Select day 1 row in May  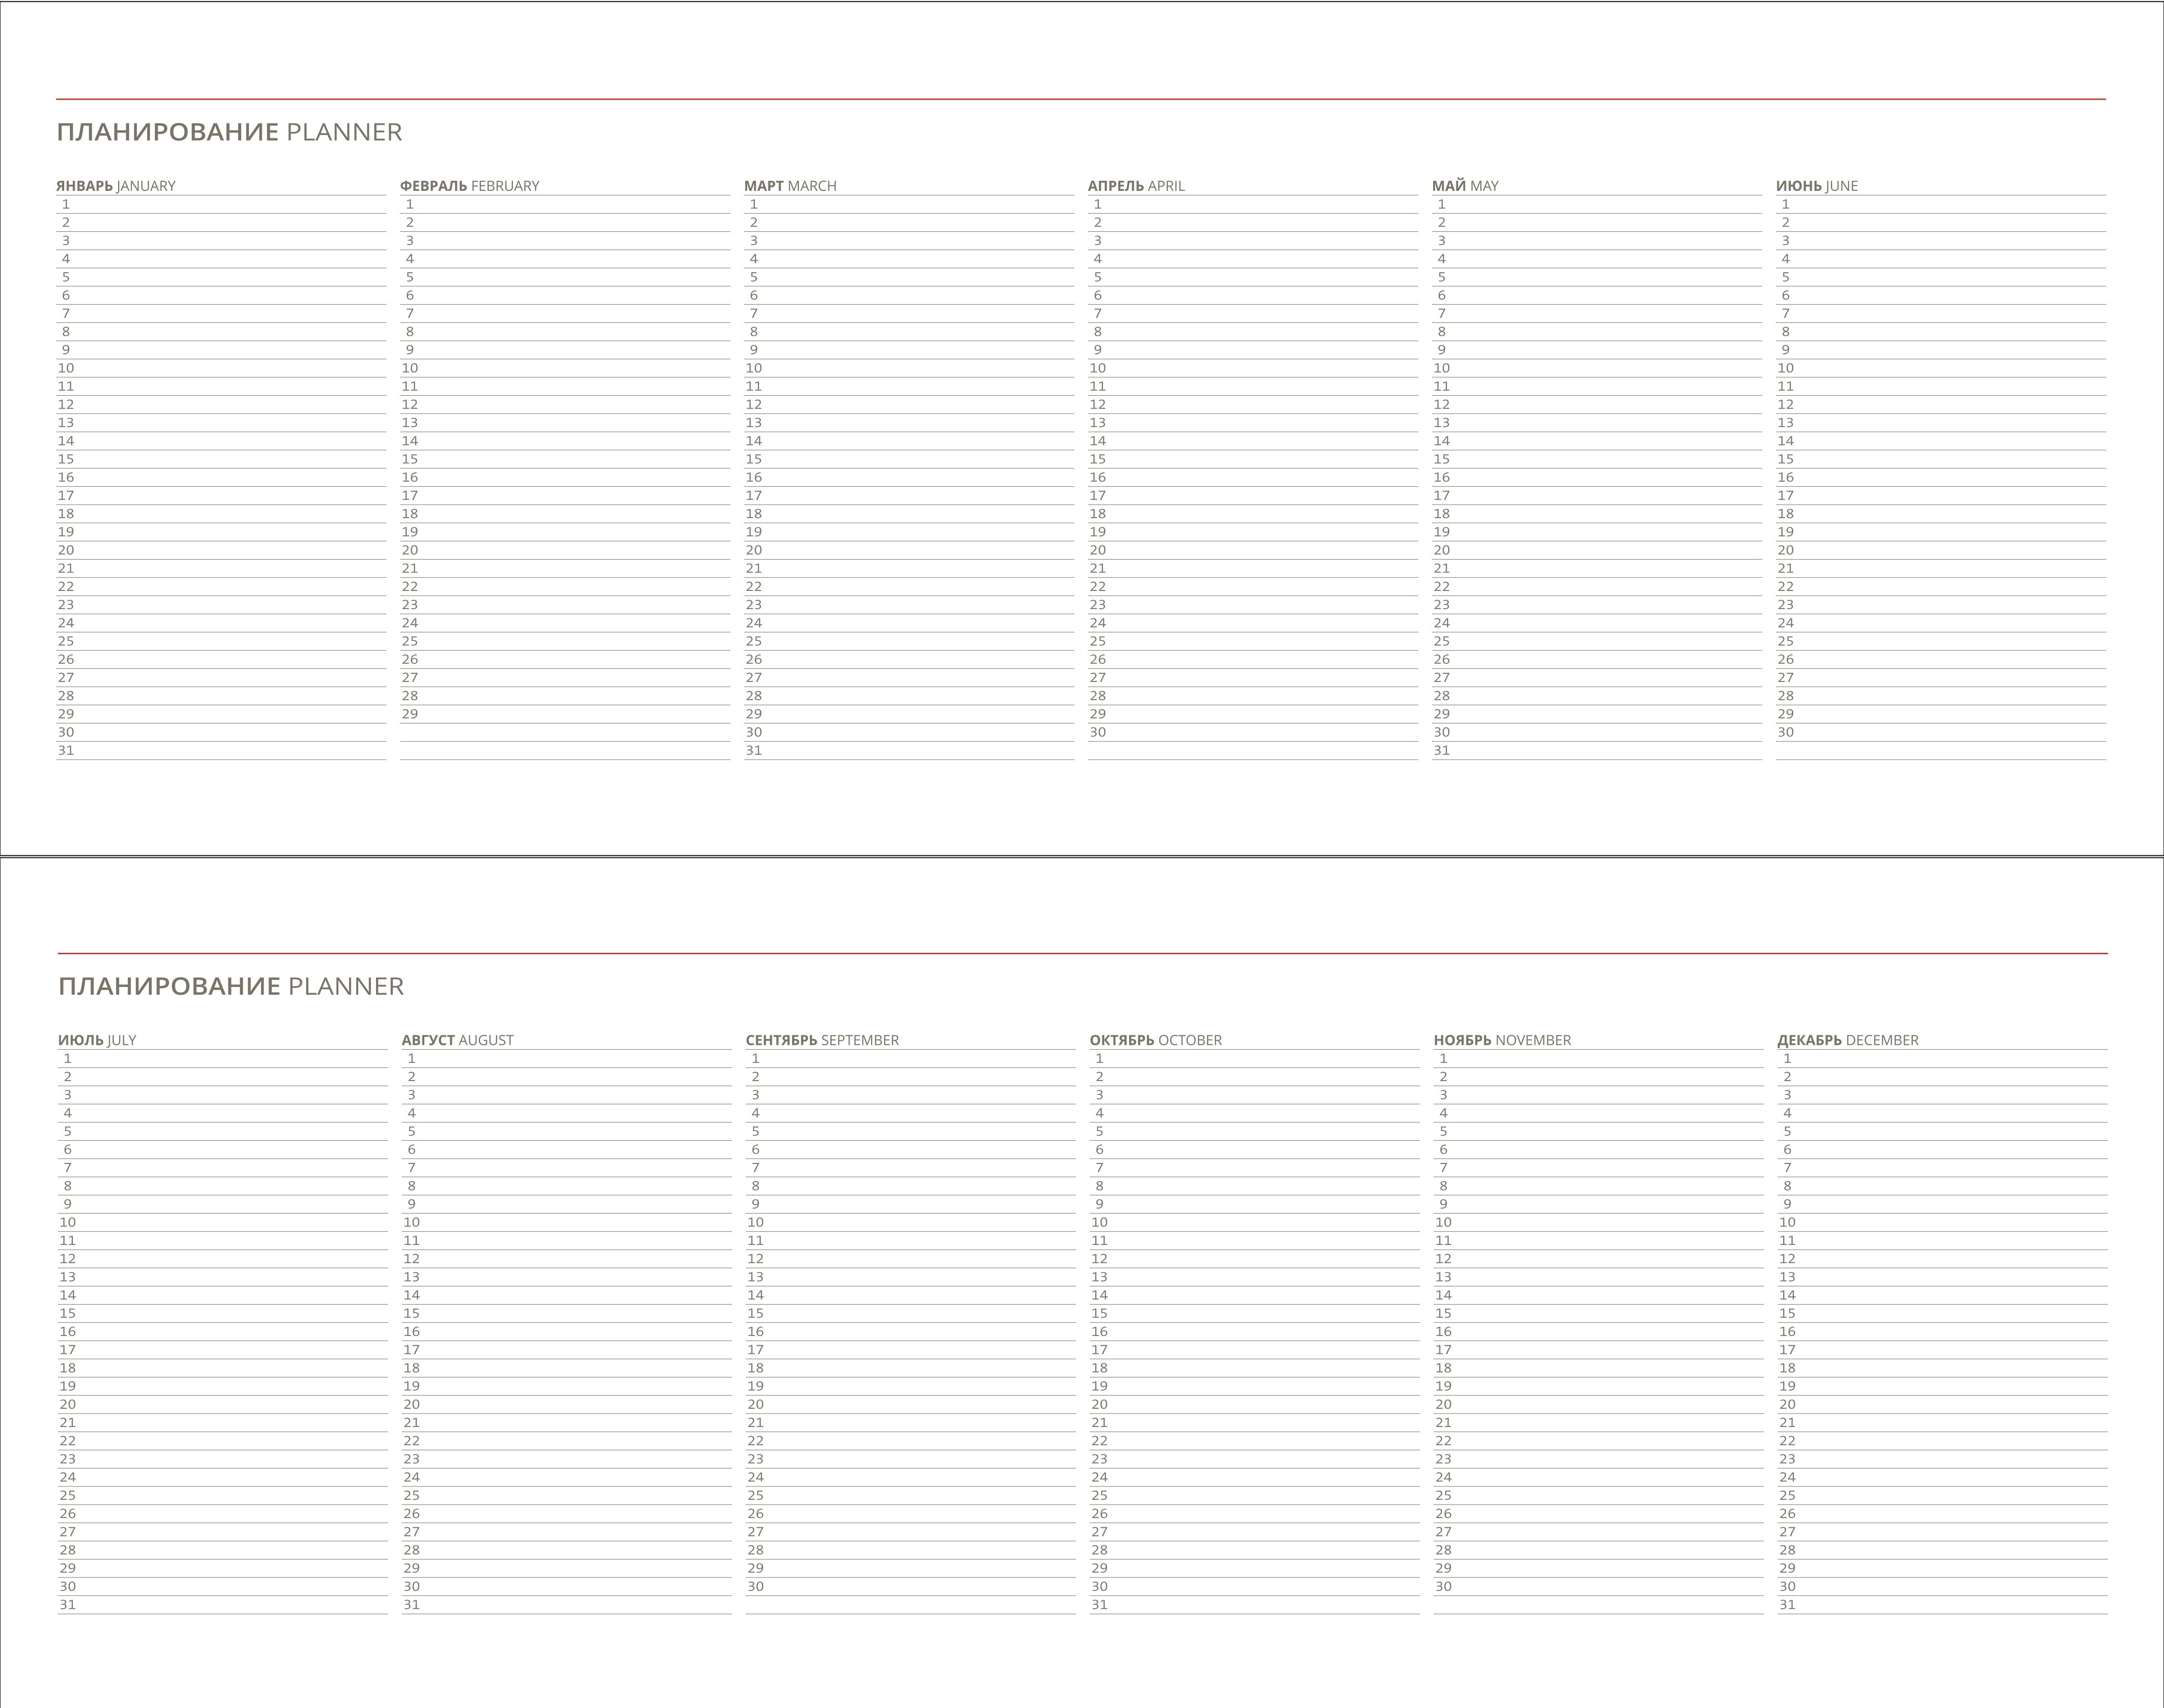(1597, 204)
